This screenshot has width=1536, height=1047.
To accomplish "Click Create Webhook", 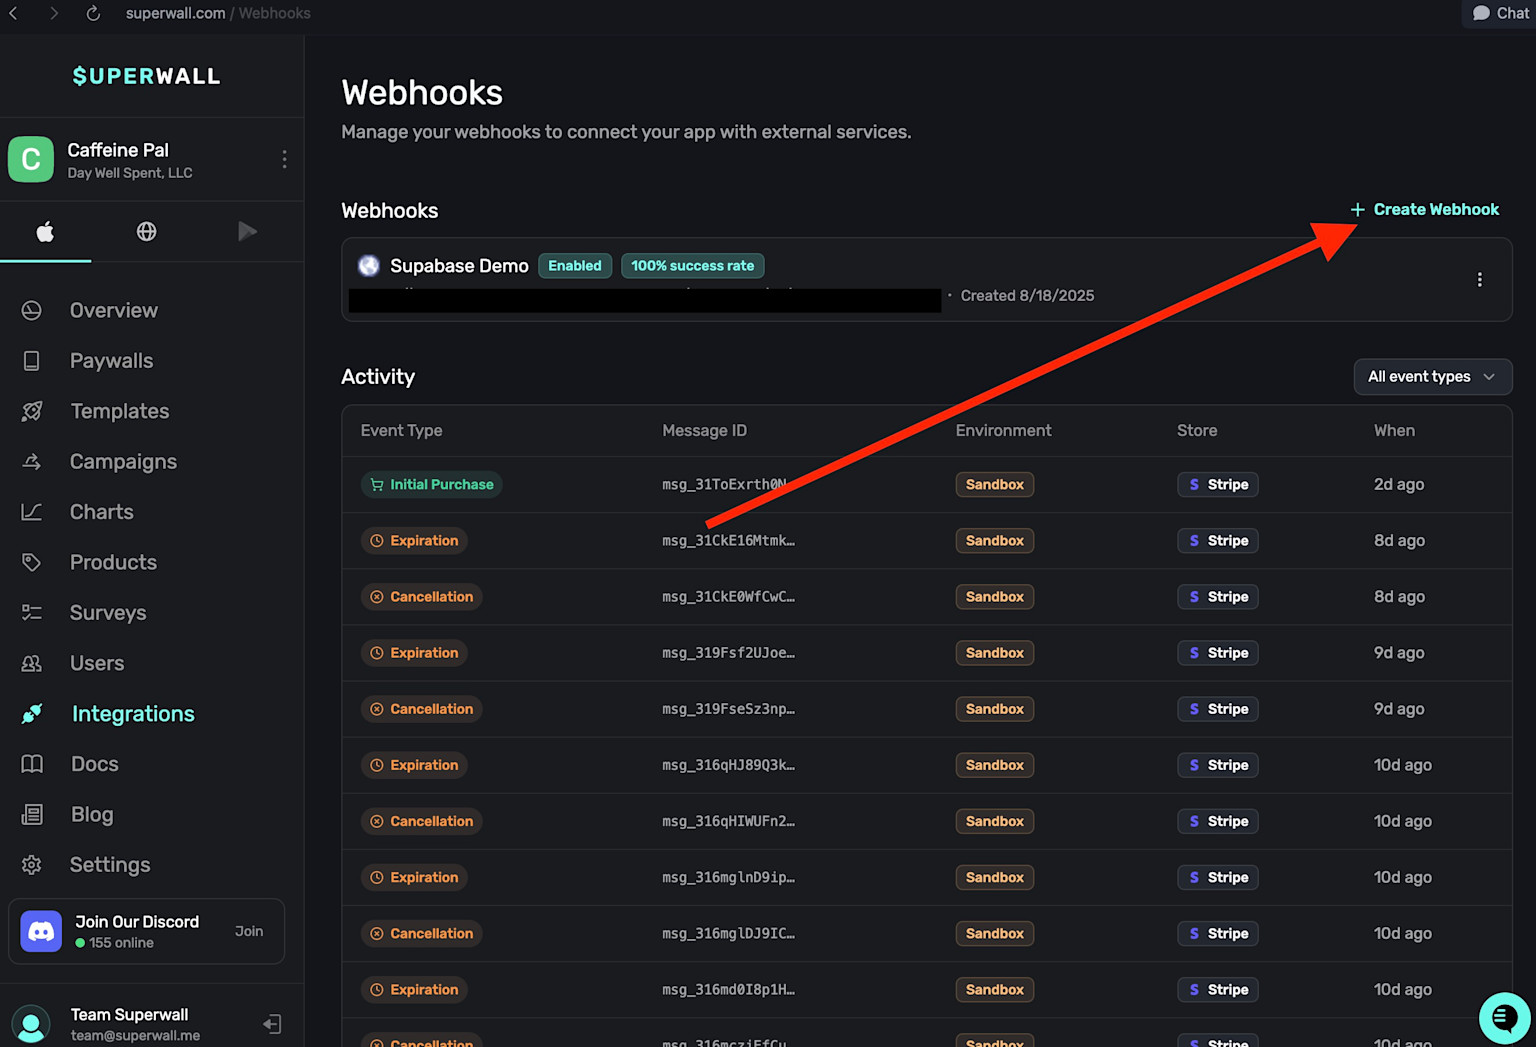I will 1425,209.
